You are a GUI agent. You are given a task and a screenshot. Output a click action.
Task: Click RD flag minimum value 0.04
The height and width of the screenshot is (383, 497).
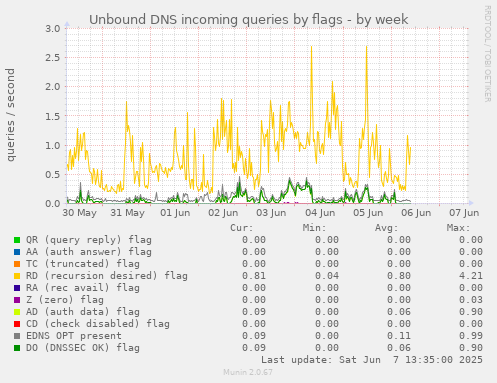327,276
